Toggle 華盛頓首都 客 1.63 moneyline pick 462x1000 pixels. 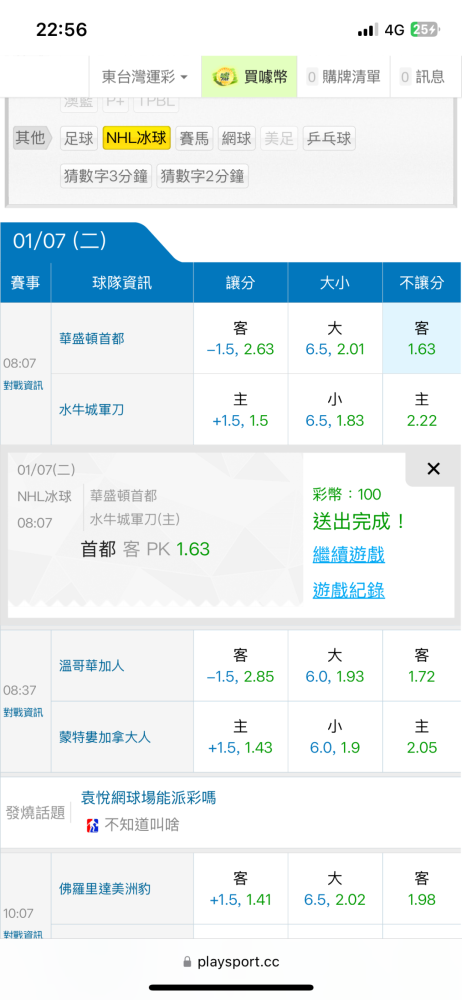[422, 338]
